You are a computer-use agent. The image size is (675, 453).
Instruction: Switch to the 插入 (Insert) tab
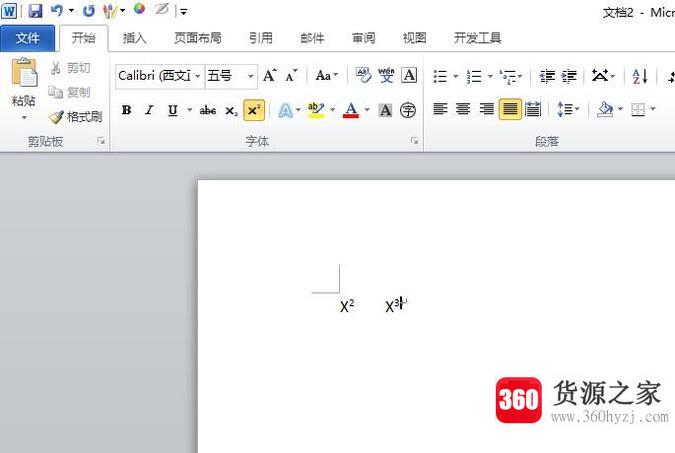pyautogui.click(x=134, y=38)
